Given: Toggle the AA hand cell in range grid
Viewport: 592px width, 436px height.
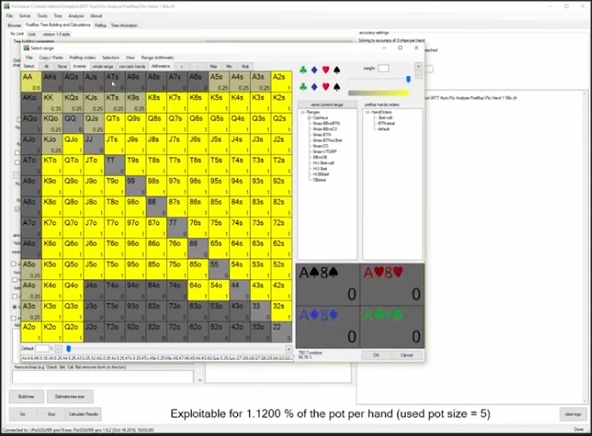Looking at the screenshot, I should click(x=31, y=82).
